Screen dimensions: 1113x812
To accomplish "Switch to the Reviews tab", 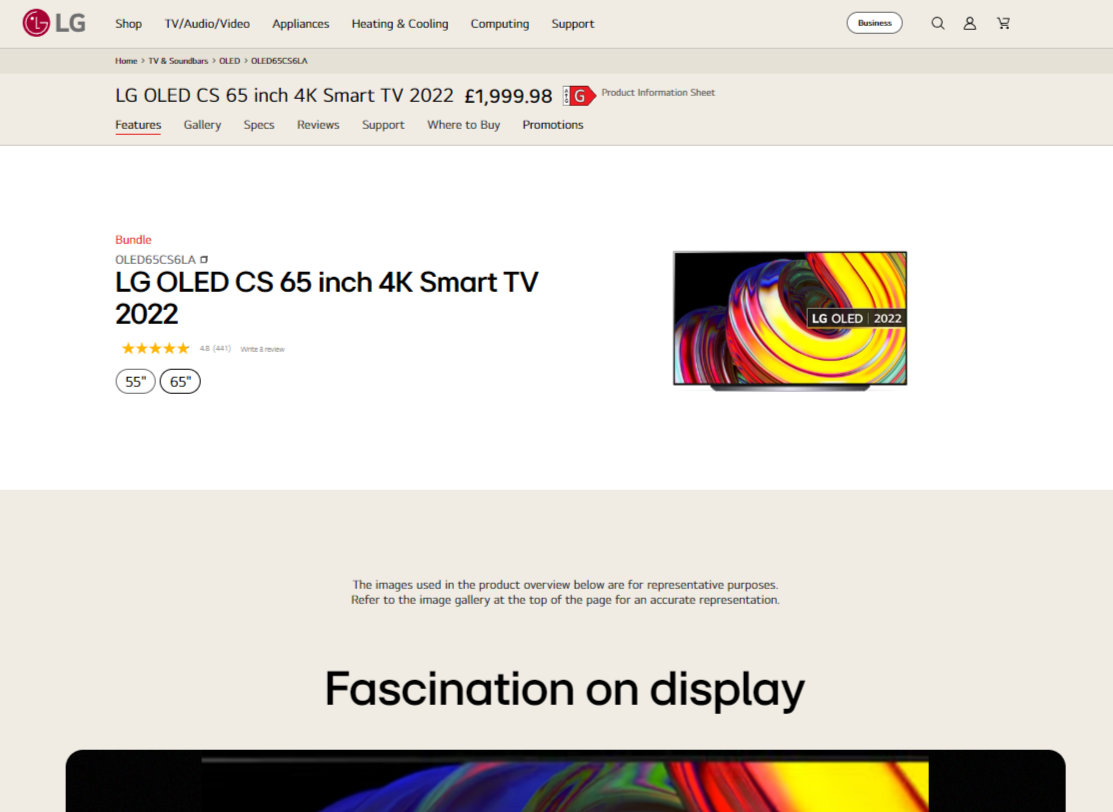I will click(x=317, y=124).
